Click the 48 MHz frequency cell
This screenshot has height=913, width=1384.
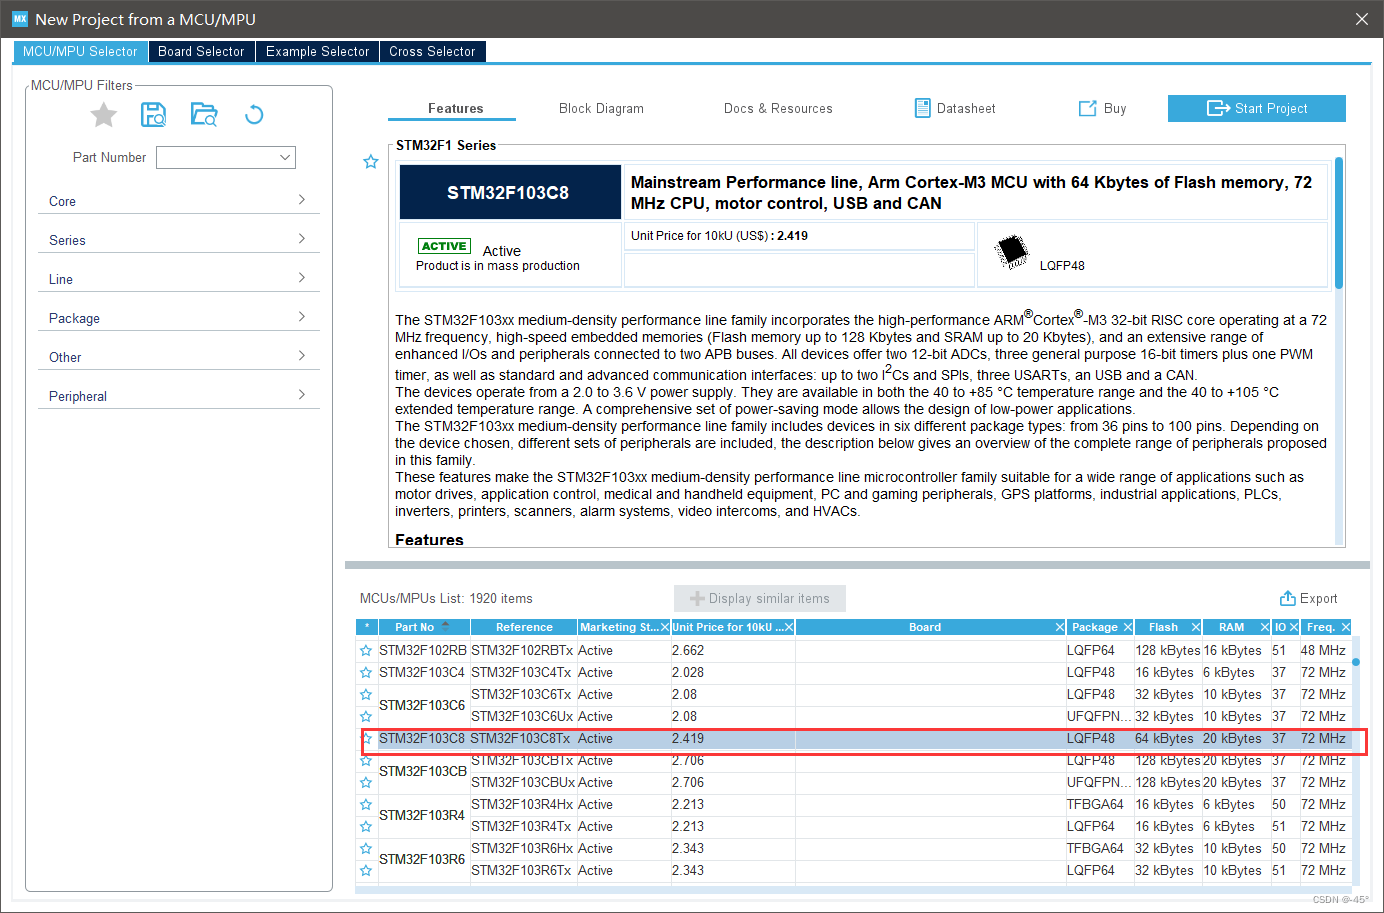point(1323,651)
